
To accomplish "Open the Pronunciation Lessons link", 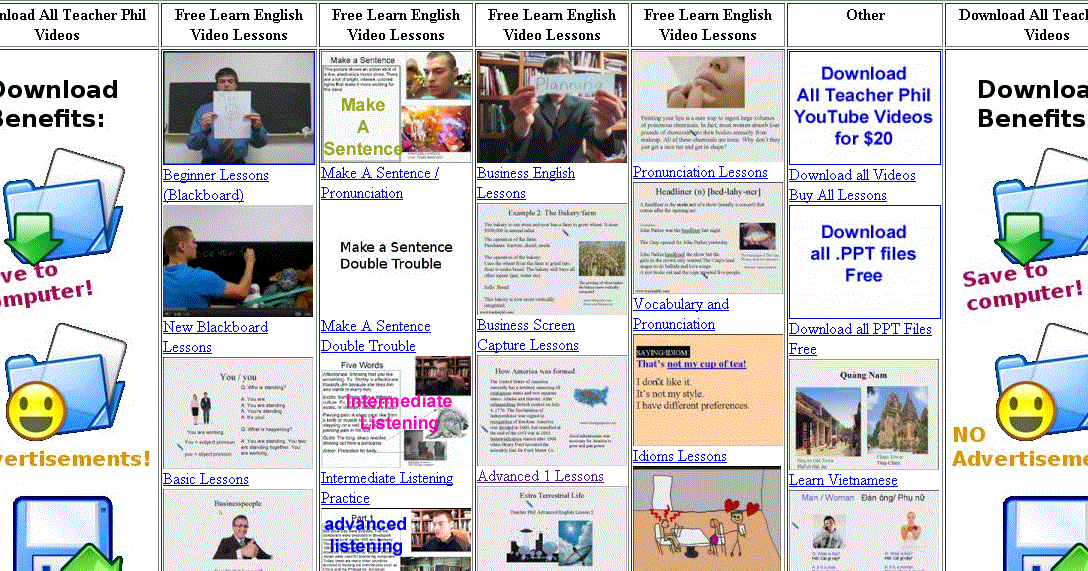I will [x=700, y=173].
